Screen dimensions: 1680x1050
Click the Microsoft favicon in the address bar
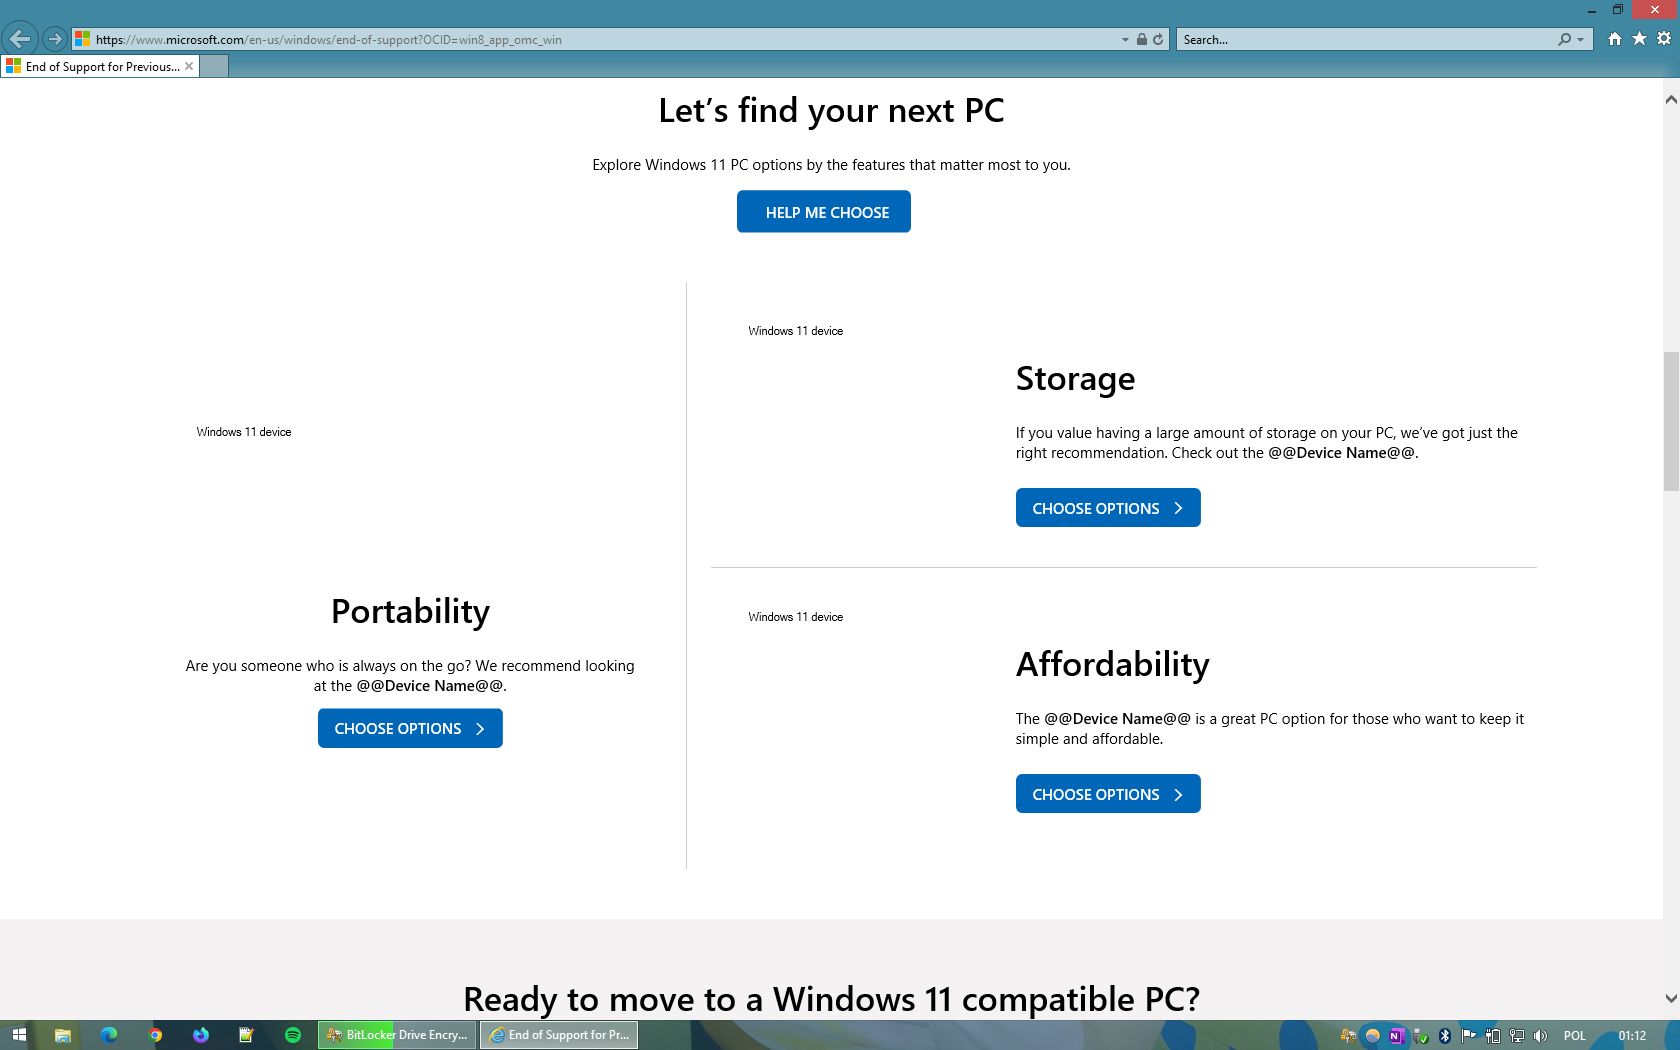[x=83, y=39]
